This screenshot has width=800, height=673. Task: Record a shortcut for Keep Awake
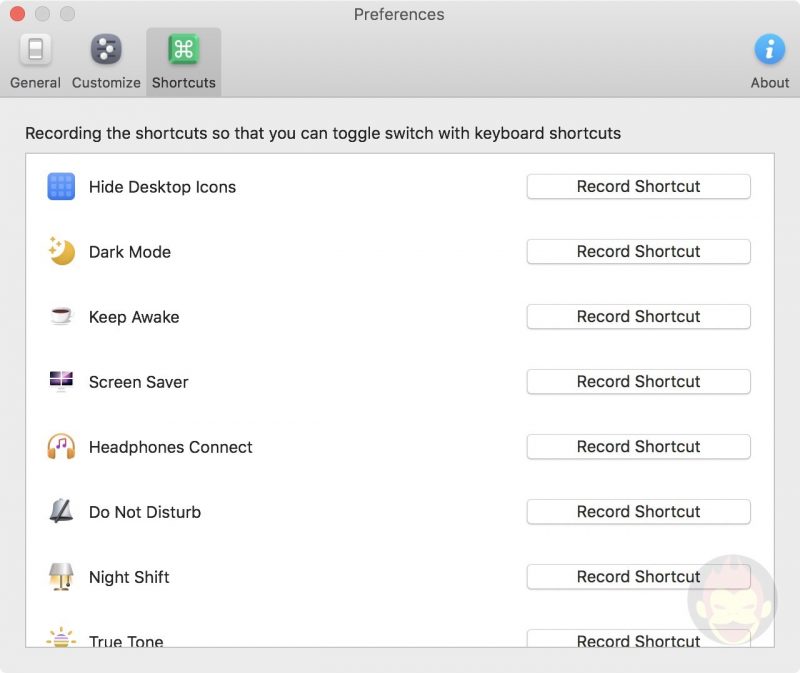pyautogui.click(x=638, y=317)
